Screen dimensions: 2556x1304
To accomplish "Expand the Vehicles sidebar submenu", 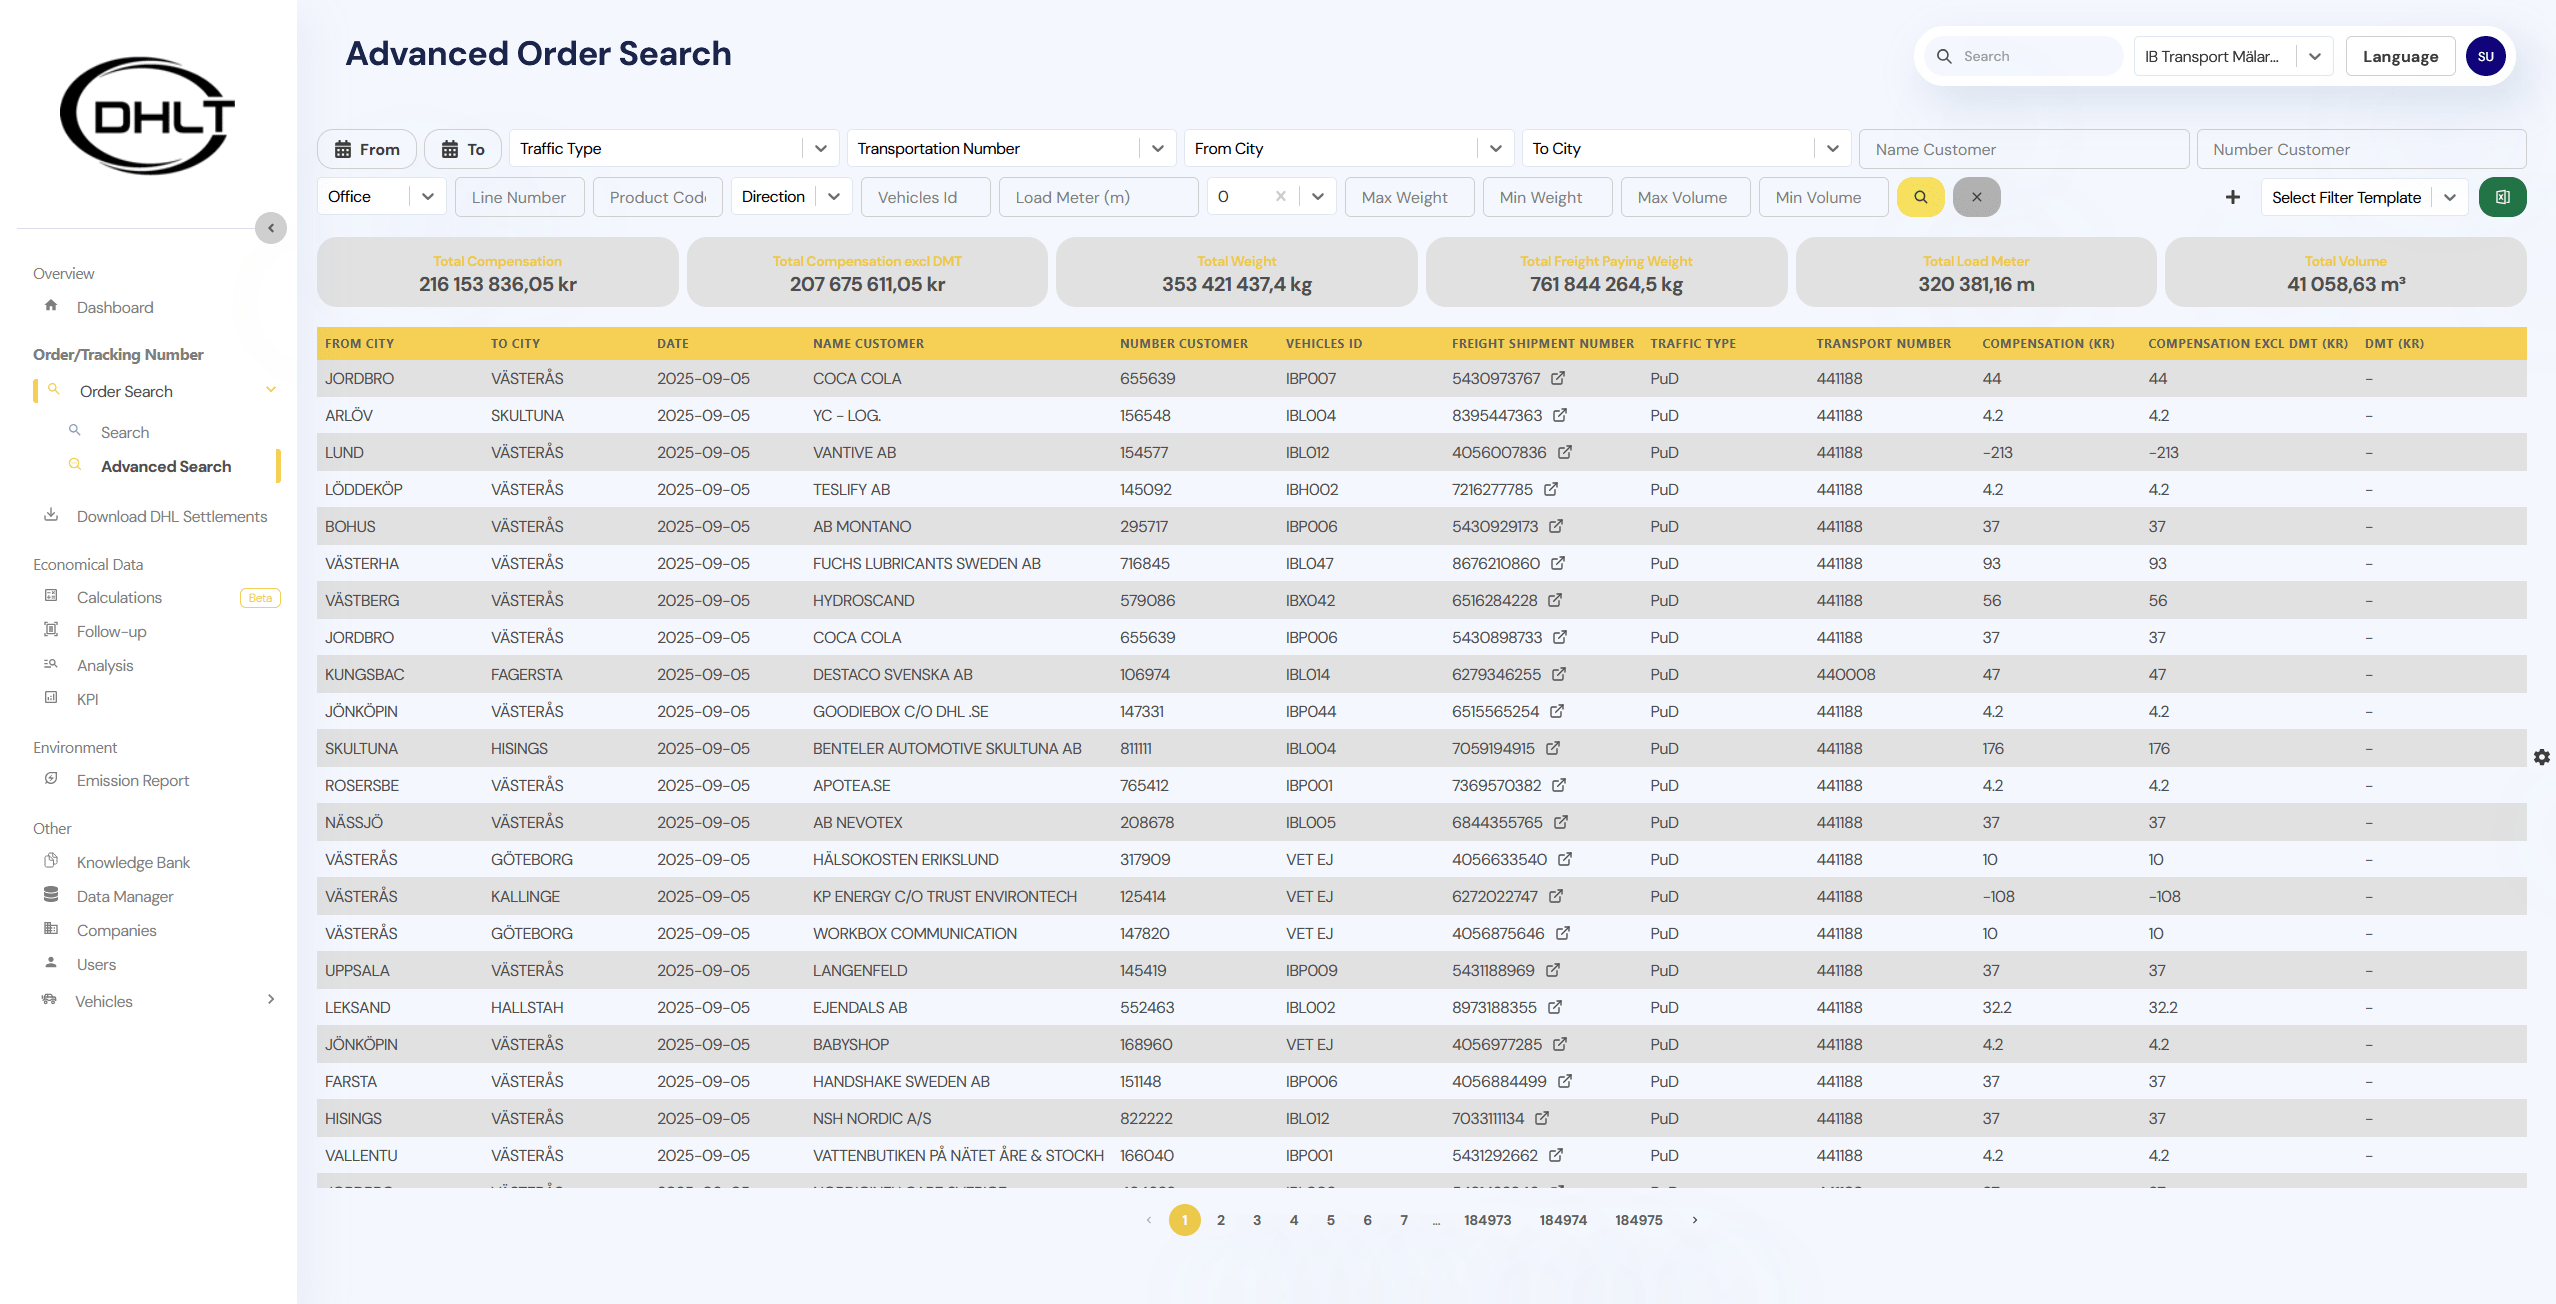I will 270,1000.
